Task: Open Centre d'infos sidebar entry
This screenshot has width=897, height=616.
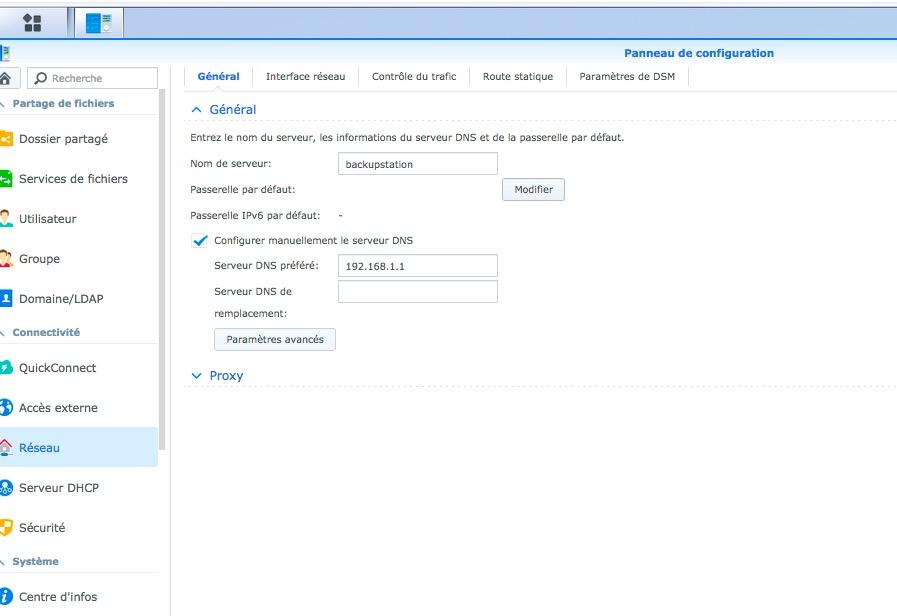Action: click(79, 596)
